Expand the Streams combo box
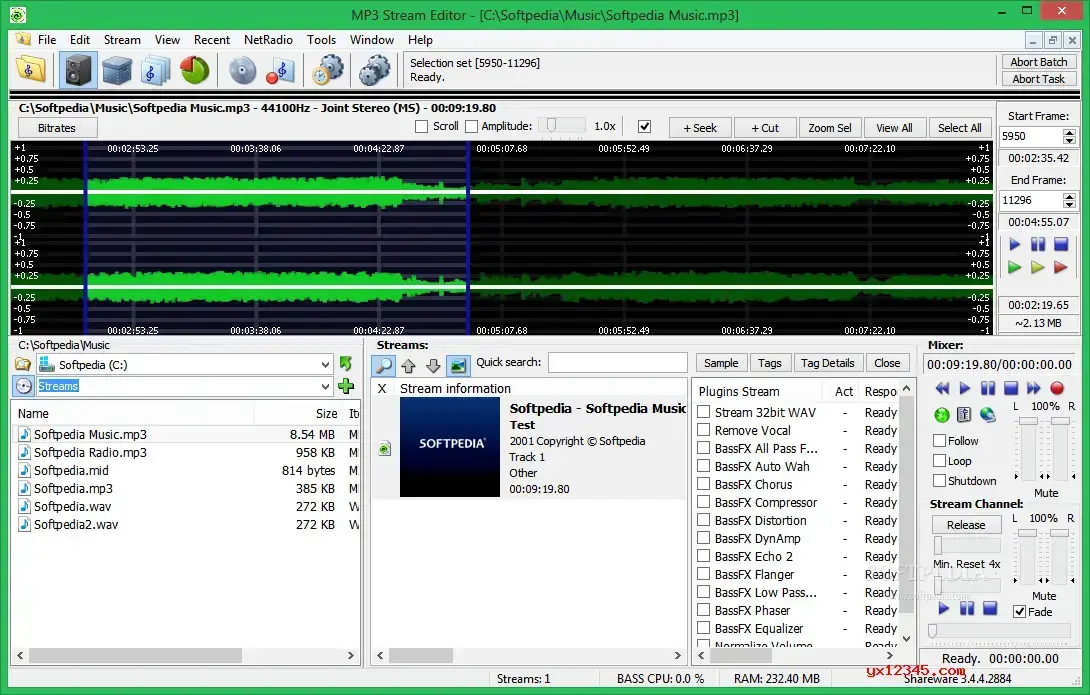Screen dimensions: 1090x695 326,387
